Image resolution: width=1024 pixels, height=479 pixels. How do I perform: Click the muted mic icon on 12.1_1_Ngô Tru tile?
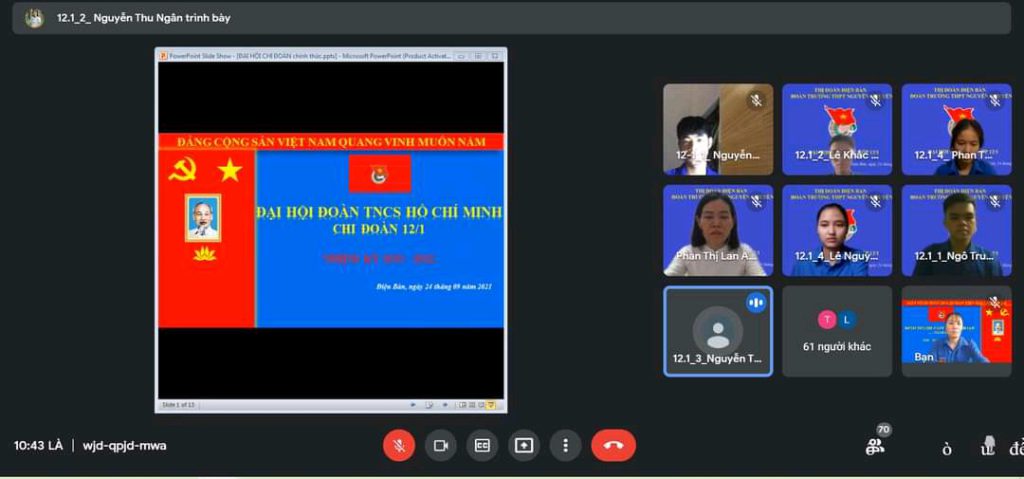pos(995,202)
